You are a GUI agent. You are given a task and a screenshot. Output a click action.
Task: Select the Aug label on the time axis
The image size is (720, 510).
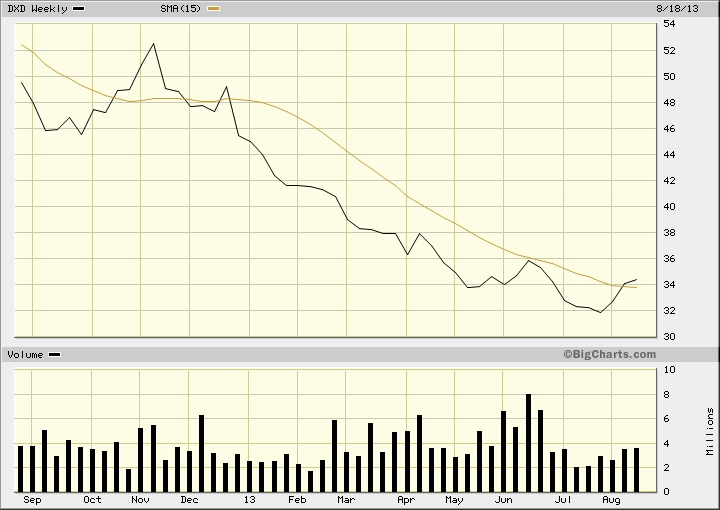[x=611, y=500]
